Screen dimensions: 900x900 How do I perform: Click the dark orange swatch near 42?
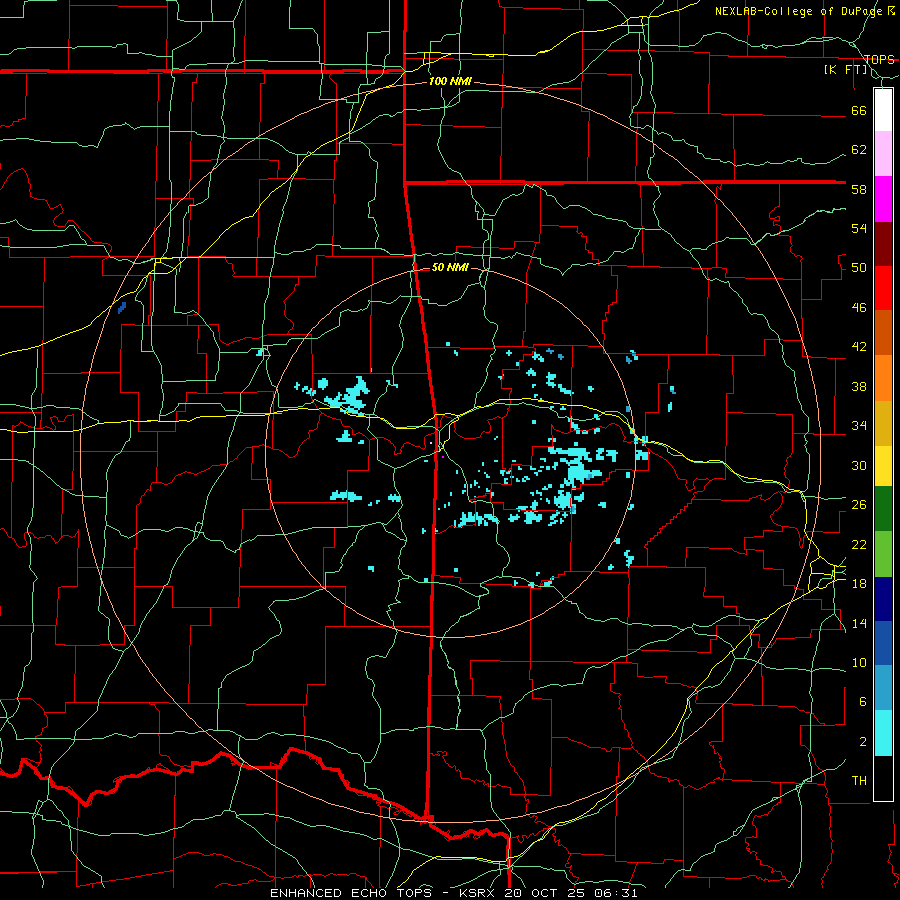point(883,332)
